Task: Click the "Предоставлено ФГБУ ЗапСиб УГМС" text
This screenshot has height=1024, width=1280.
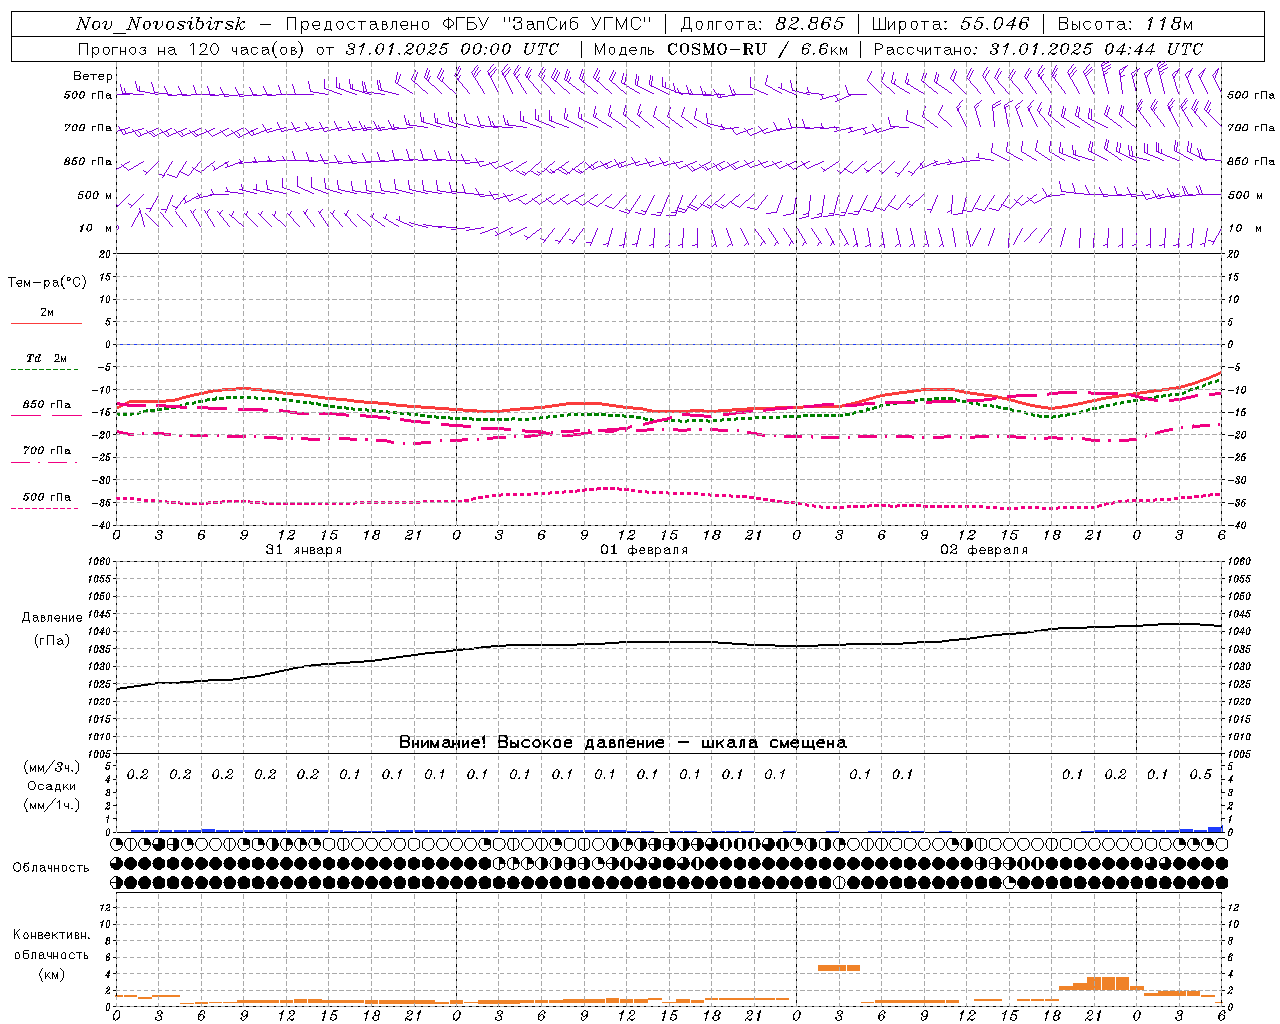Action: (469, 24)
